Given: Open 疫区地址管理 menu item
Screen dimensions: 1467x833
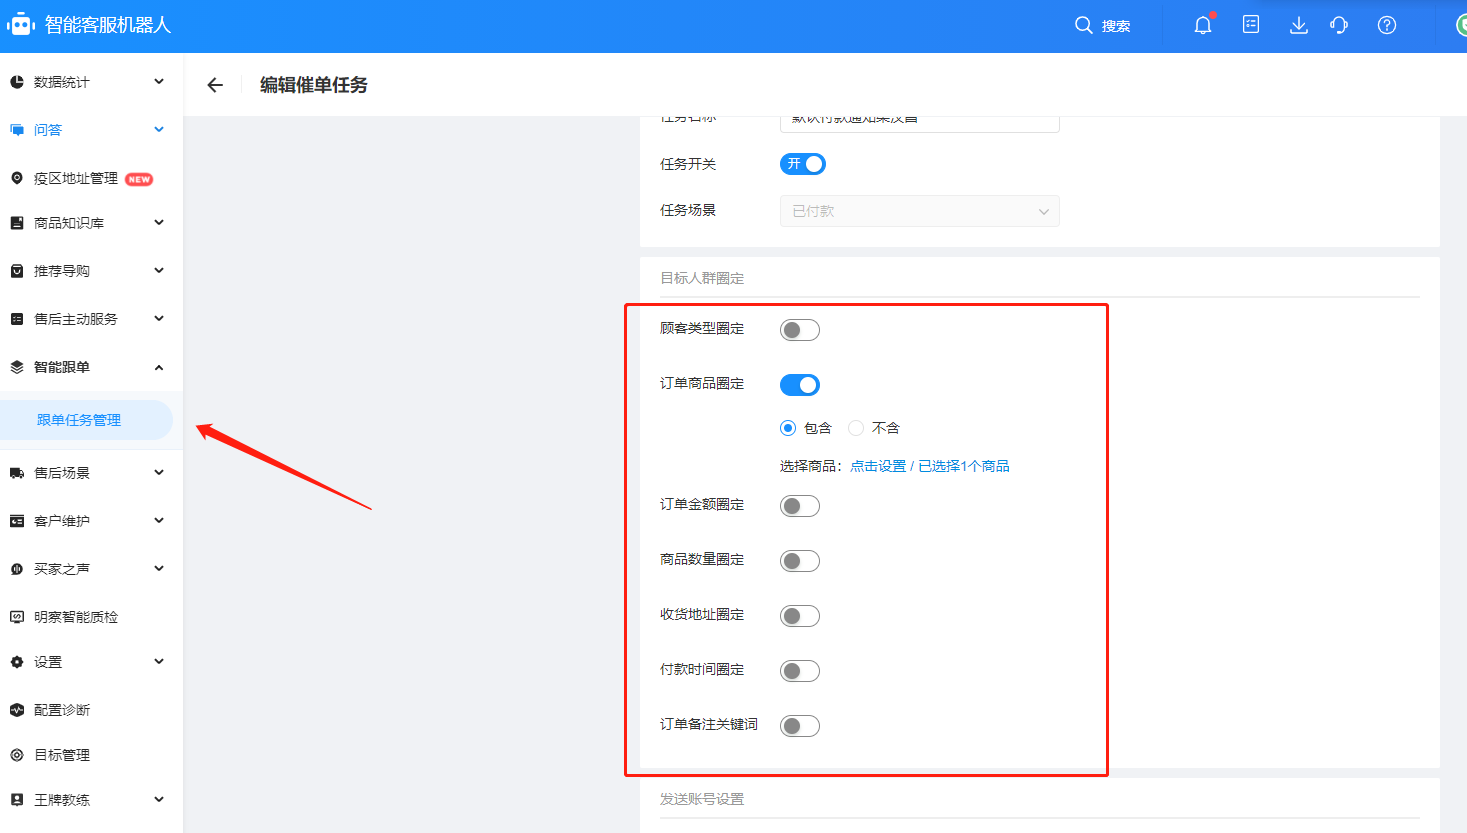Looking at the screenshot, I should pos(76,178).
